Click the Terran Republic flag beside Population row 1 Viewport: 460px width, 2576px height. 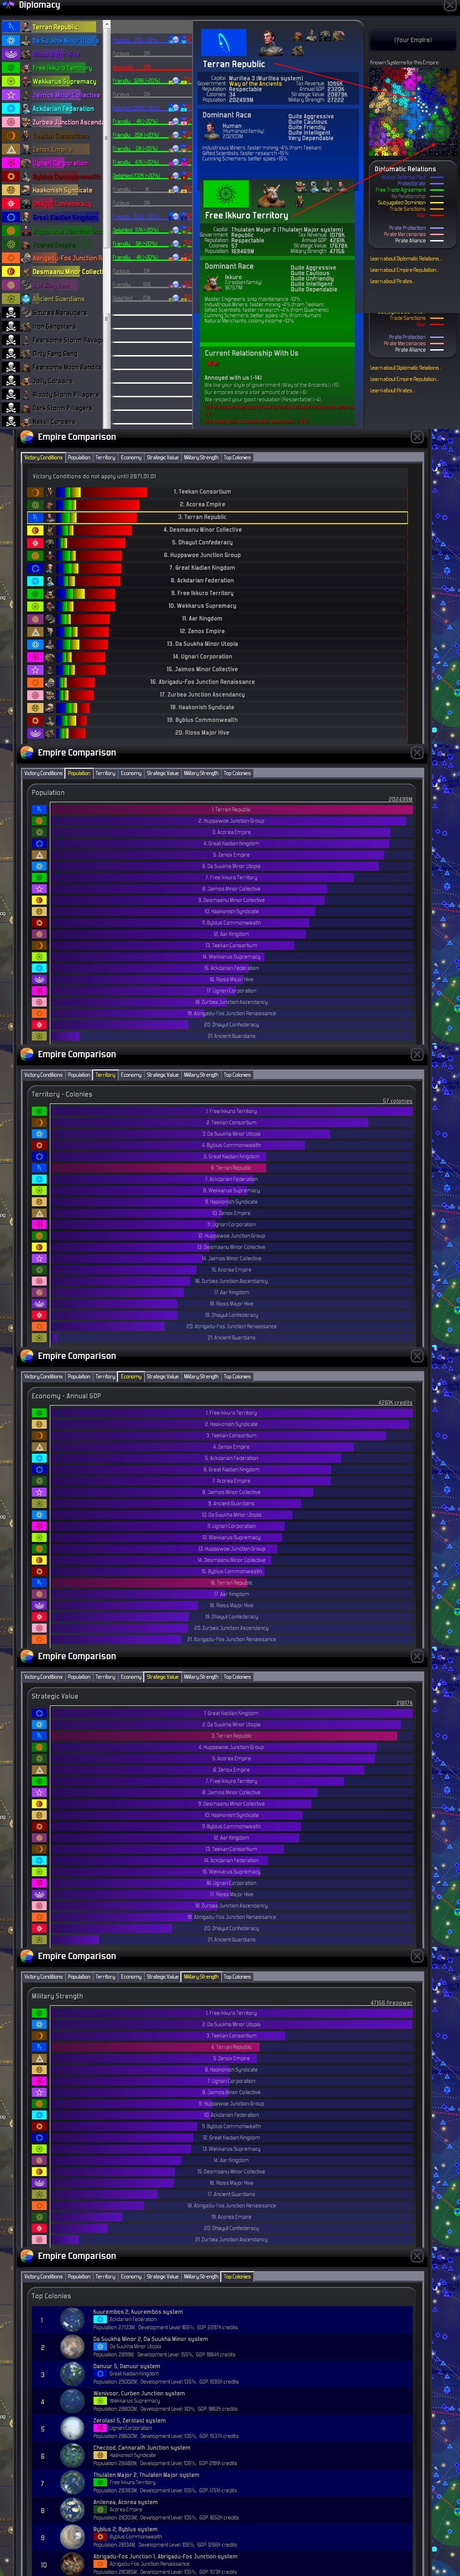[40, 810]
